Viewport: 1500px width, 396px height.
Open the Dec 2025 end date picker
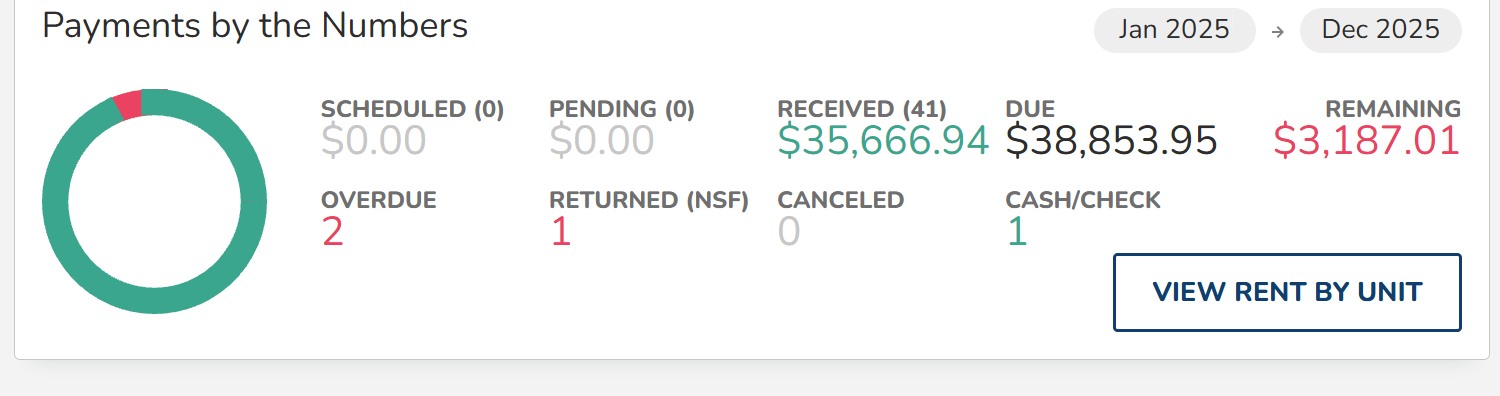(1380, 30)
